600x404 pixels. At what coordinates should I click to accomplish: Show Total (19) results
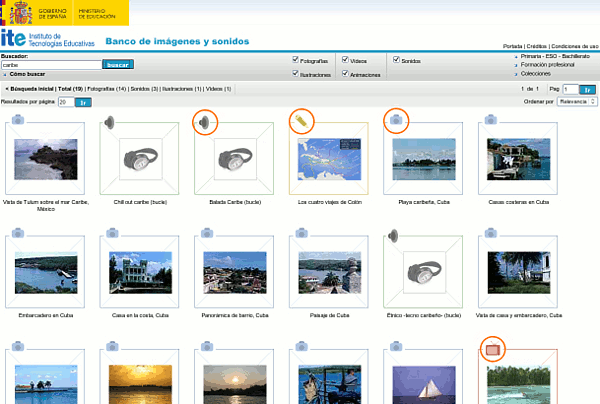70,89
